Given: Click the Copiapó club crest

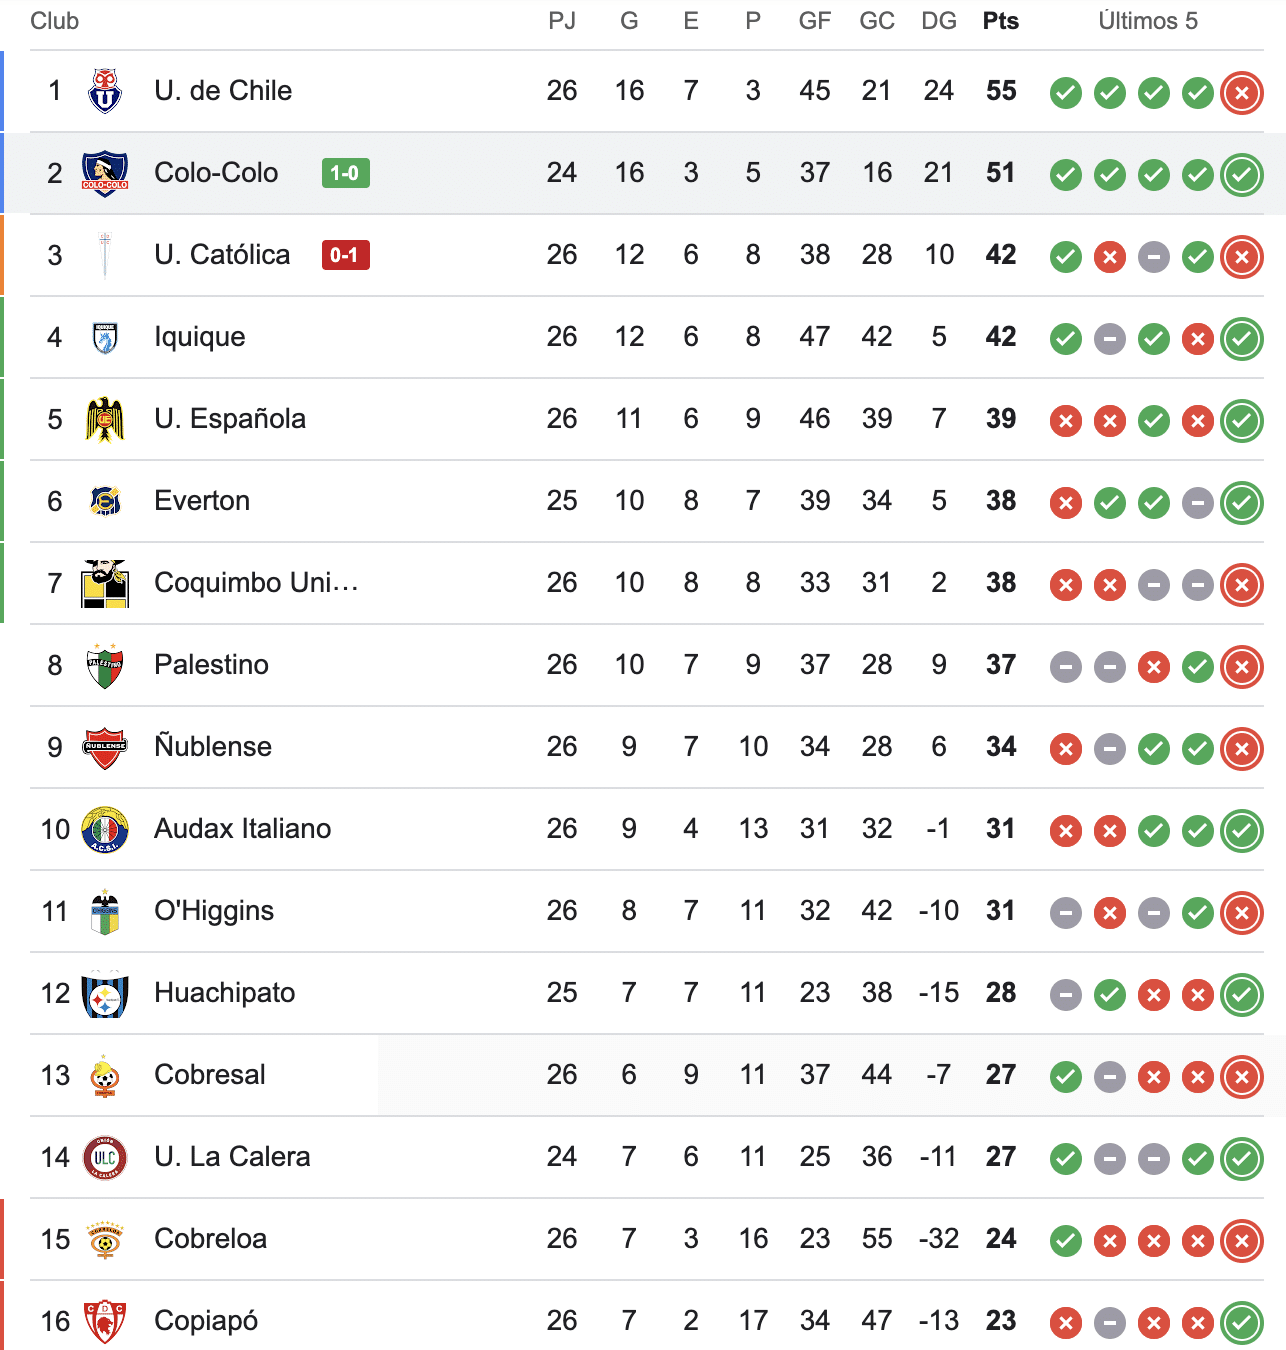Looking at the screenshot, I should (105, 1321).
